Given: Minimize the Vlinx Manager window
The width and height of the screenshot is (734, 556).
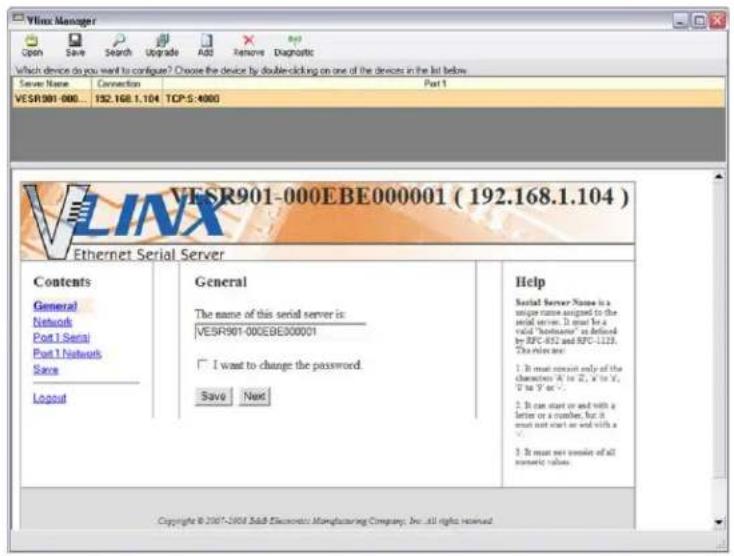Looking at the screenshot, I should pos(681,21).
